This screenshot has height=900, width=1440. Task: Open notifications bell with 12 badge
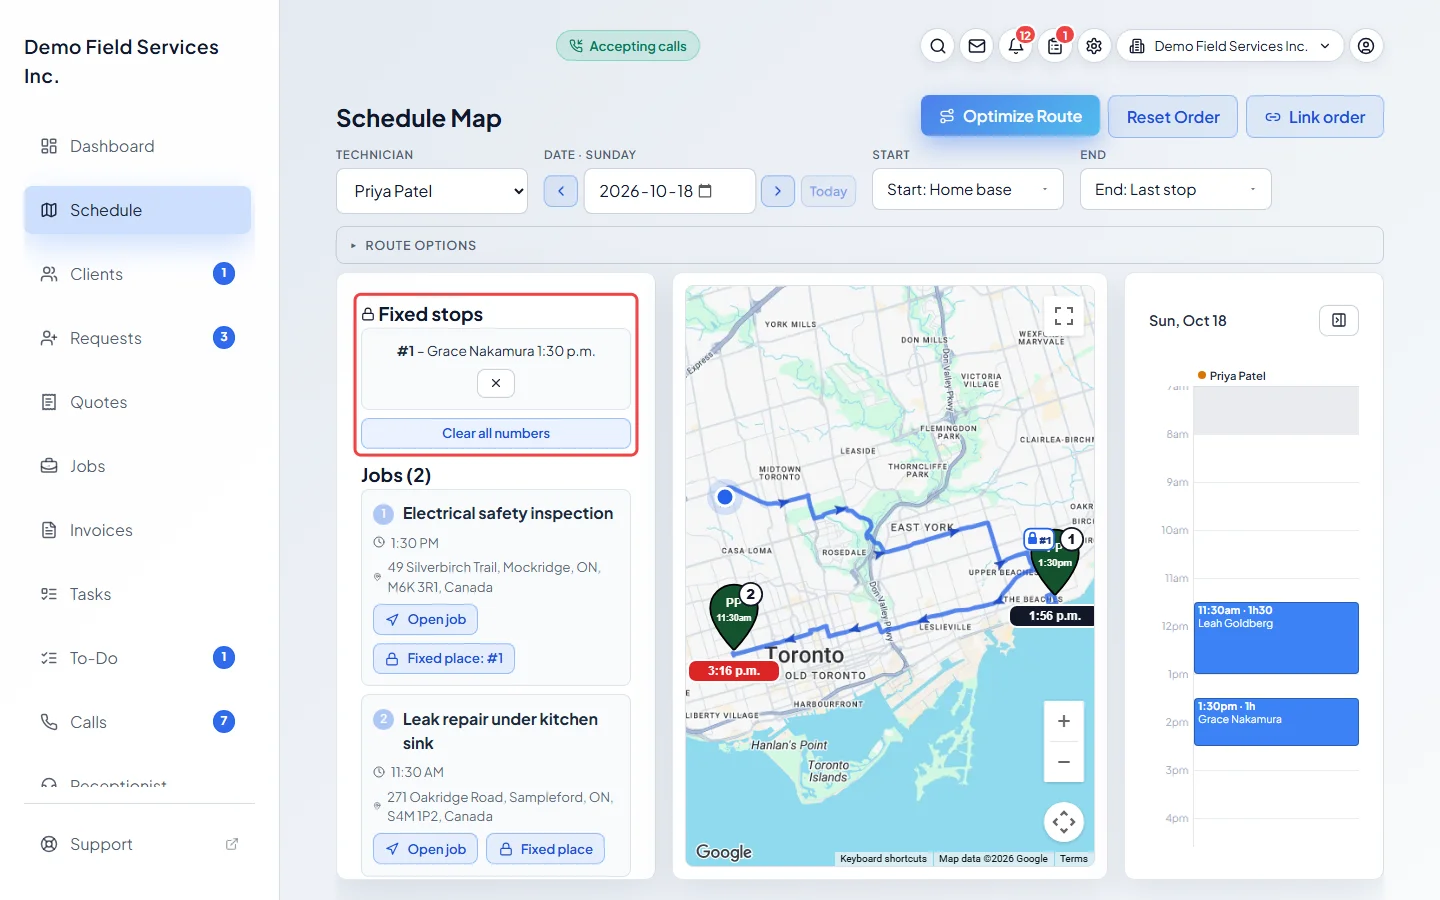pos(1016,46)
